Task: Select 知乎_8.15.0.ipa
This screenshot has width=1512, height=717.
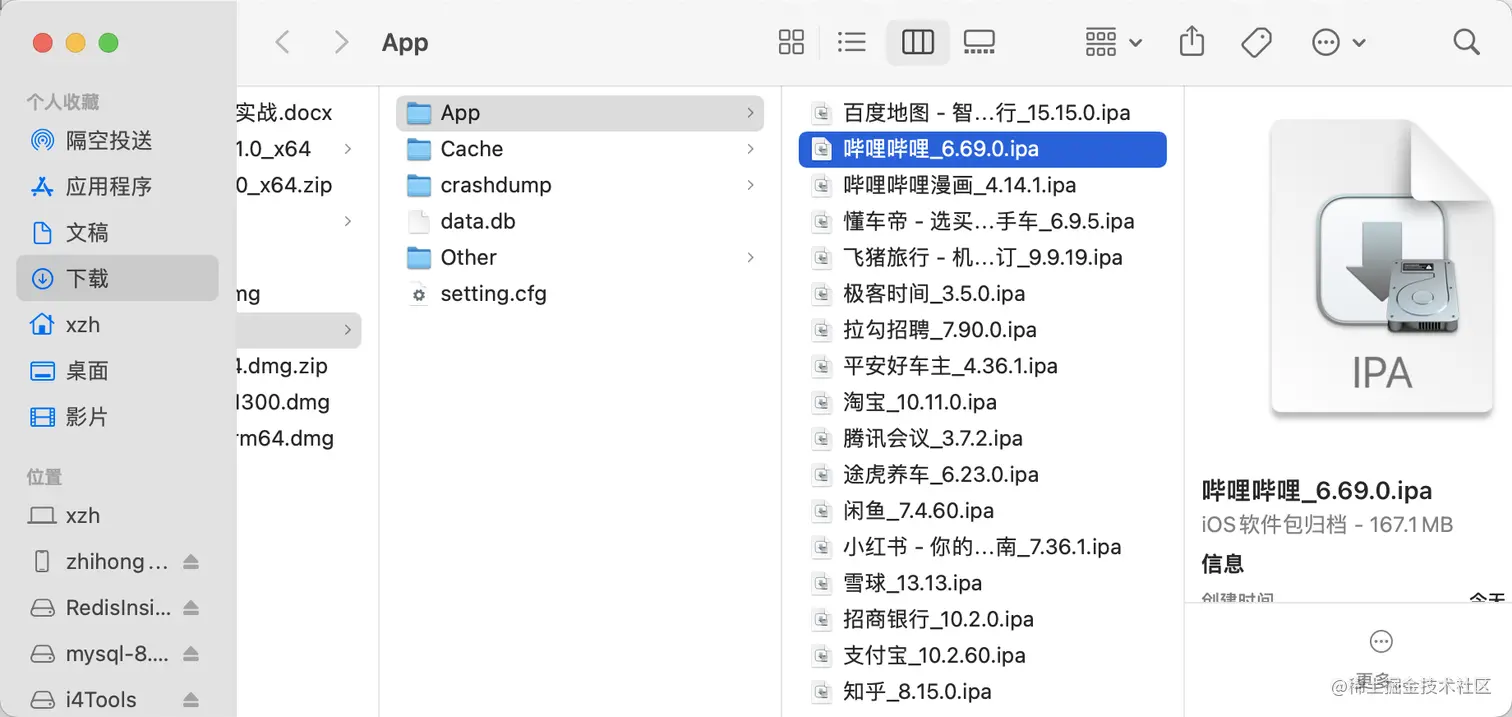Action: click(983, 691)
